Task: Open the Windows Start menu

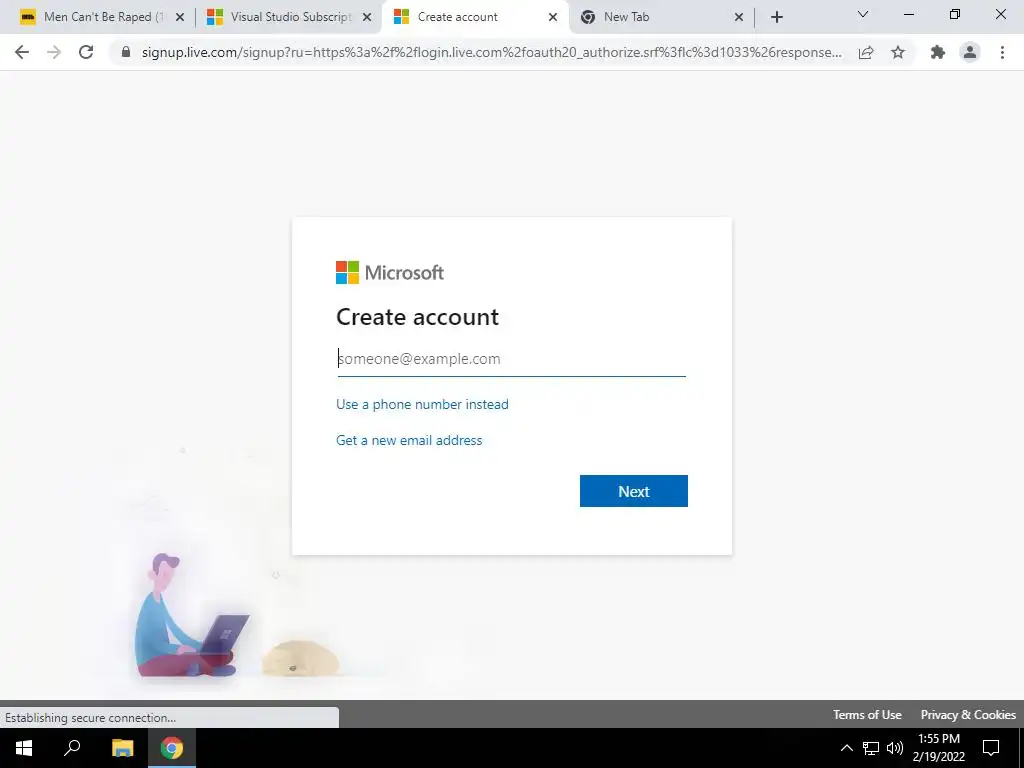Action: click(24, 748)
